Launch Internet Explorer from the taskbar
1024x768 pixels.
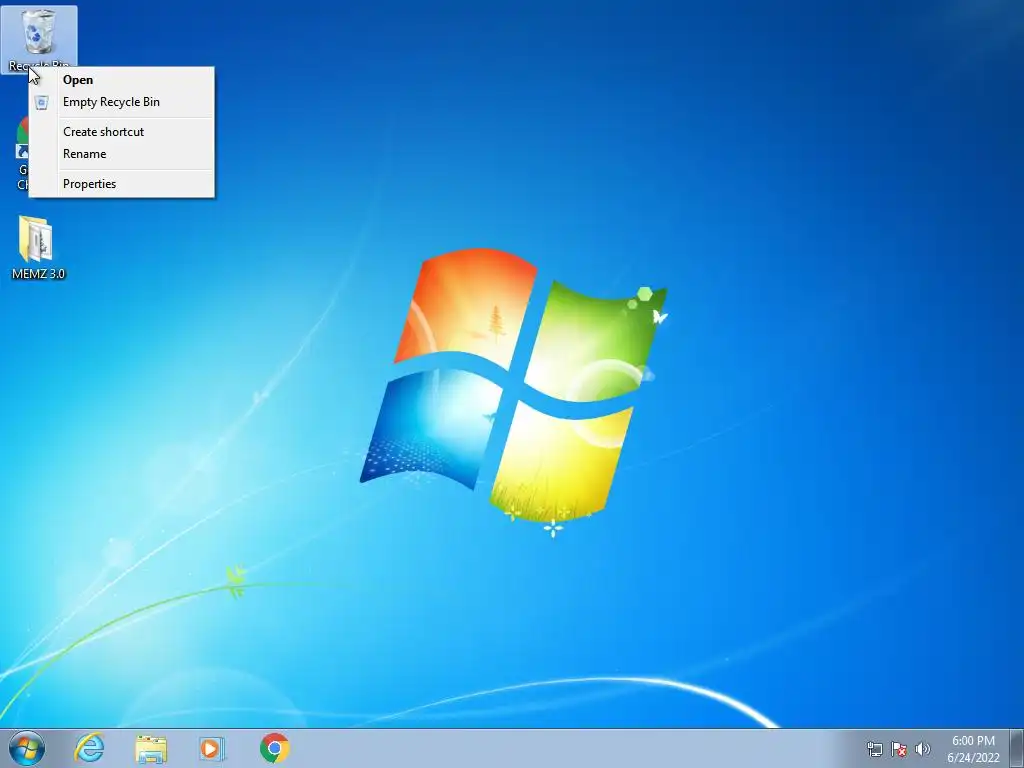click(89, 748)
